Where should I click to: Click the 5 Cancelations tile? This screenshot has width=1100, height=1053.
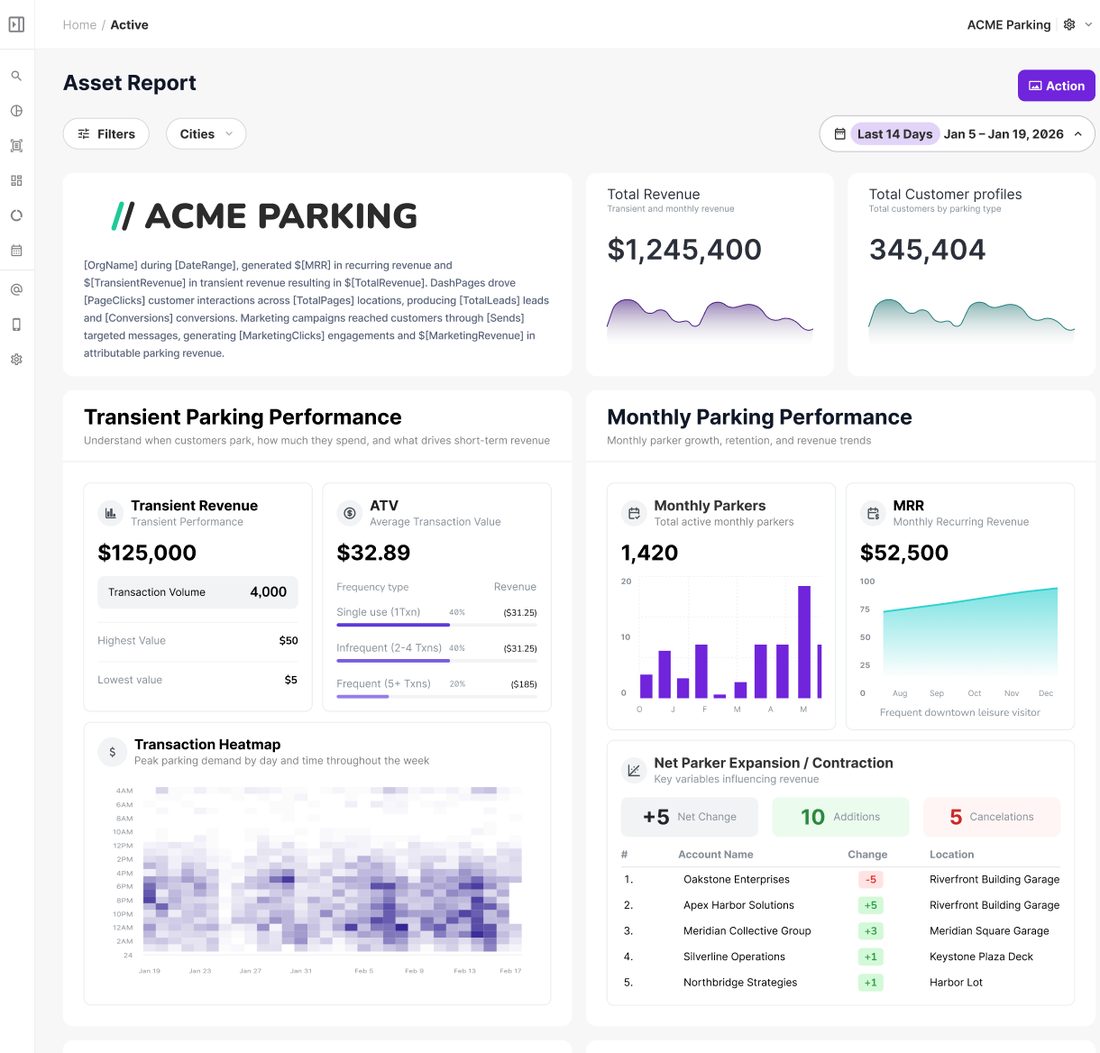click(991, 817)
